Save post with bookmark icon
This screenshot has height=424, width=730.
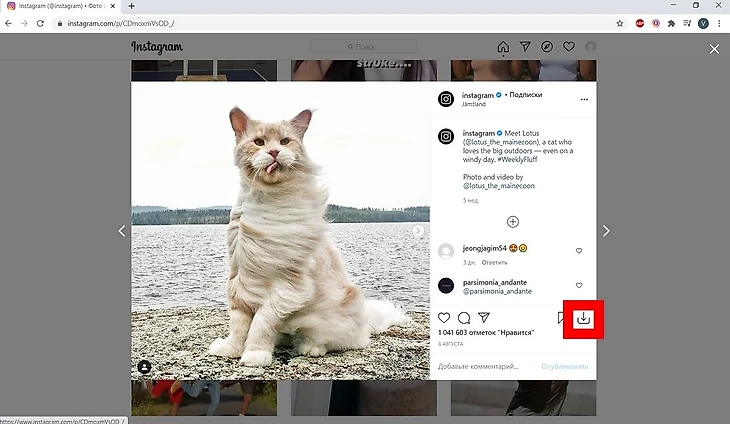pos(561,318)
